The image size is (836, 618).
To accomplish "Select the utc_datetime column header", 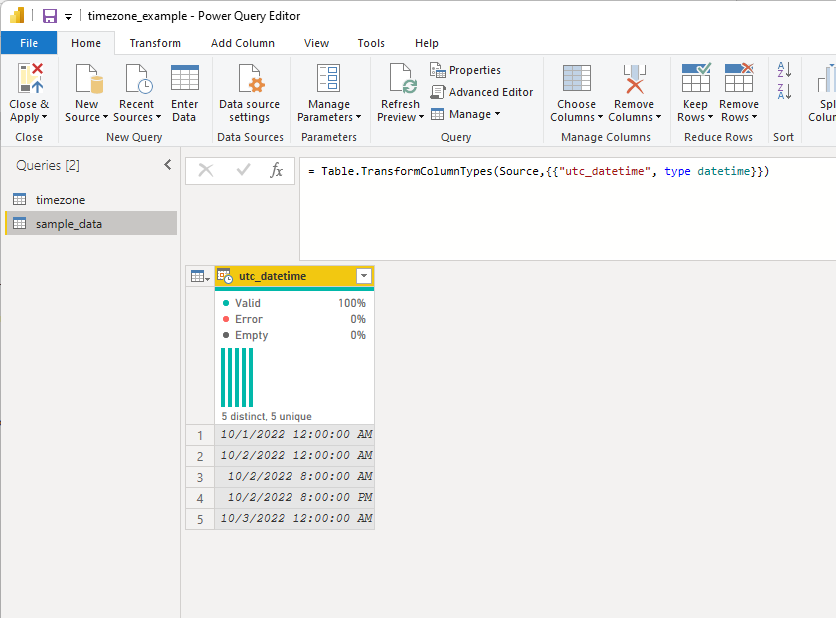I will [x=294, y=276].
